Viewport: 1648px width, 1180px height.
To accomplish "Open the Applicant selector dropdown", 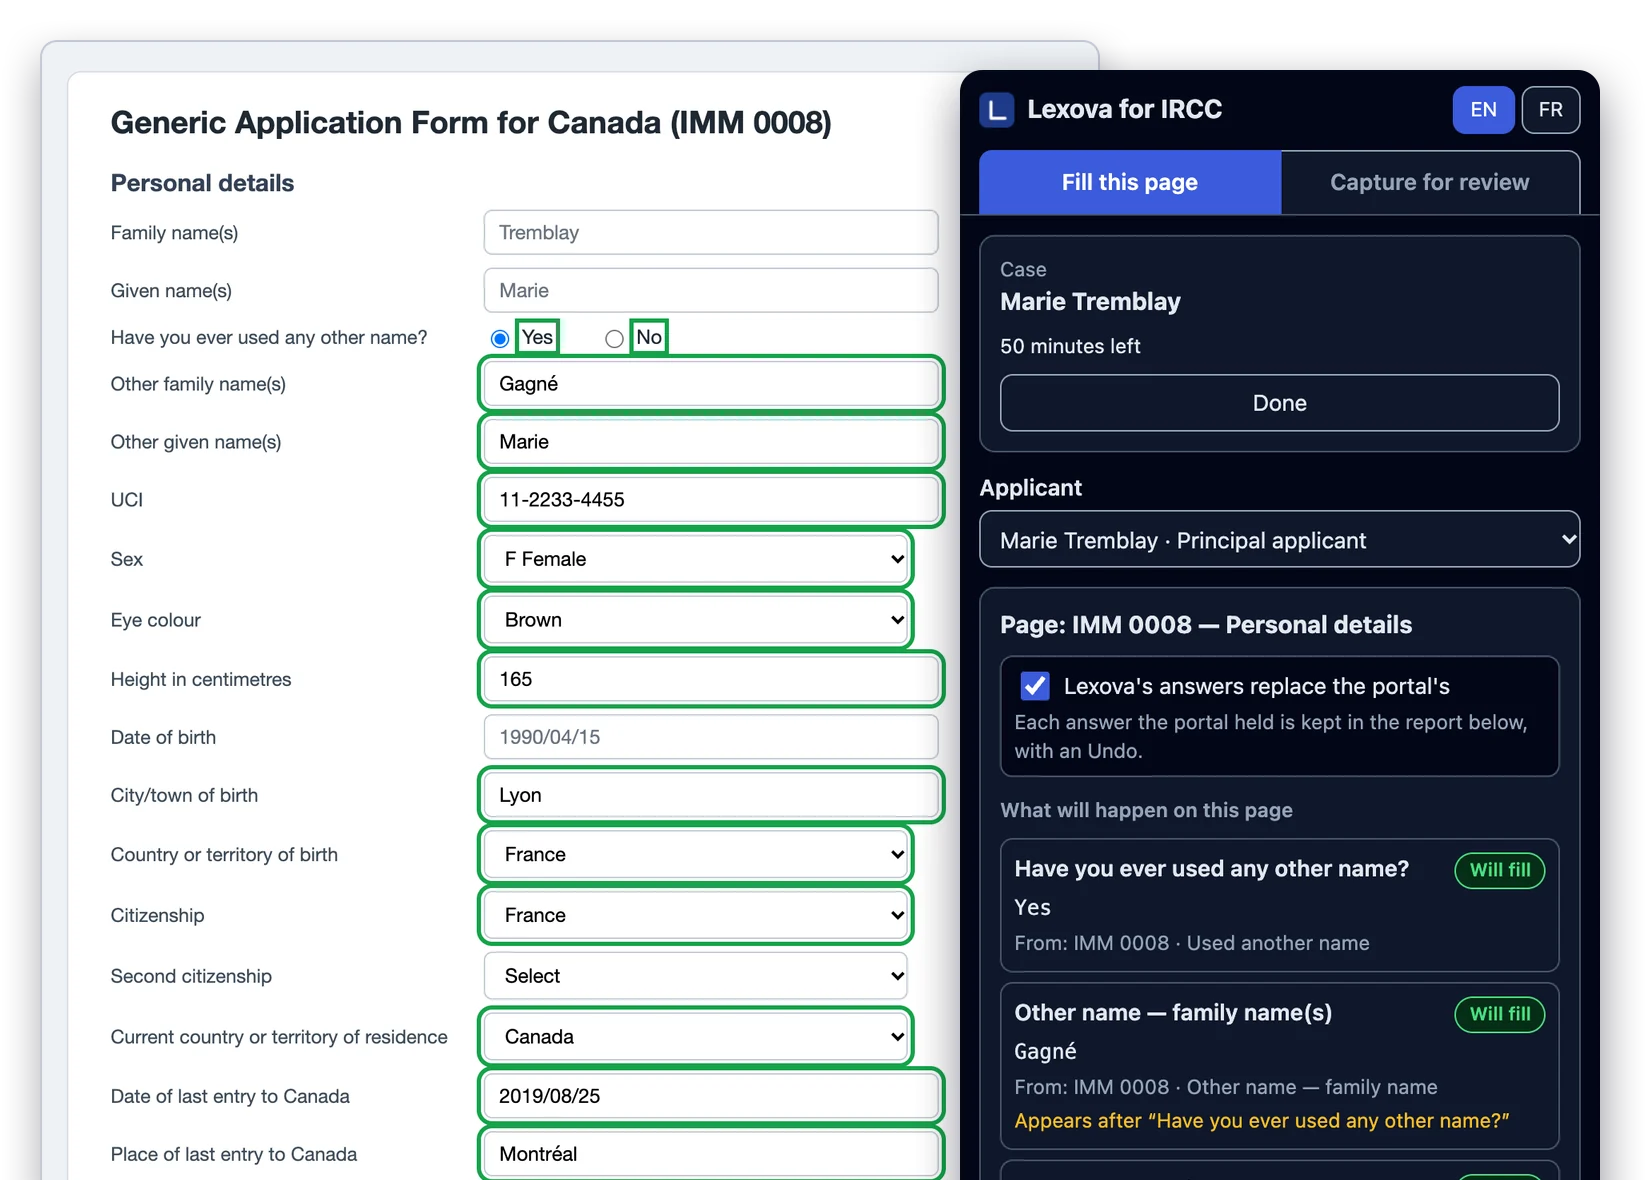I will 1280,540.
